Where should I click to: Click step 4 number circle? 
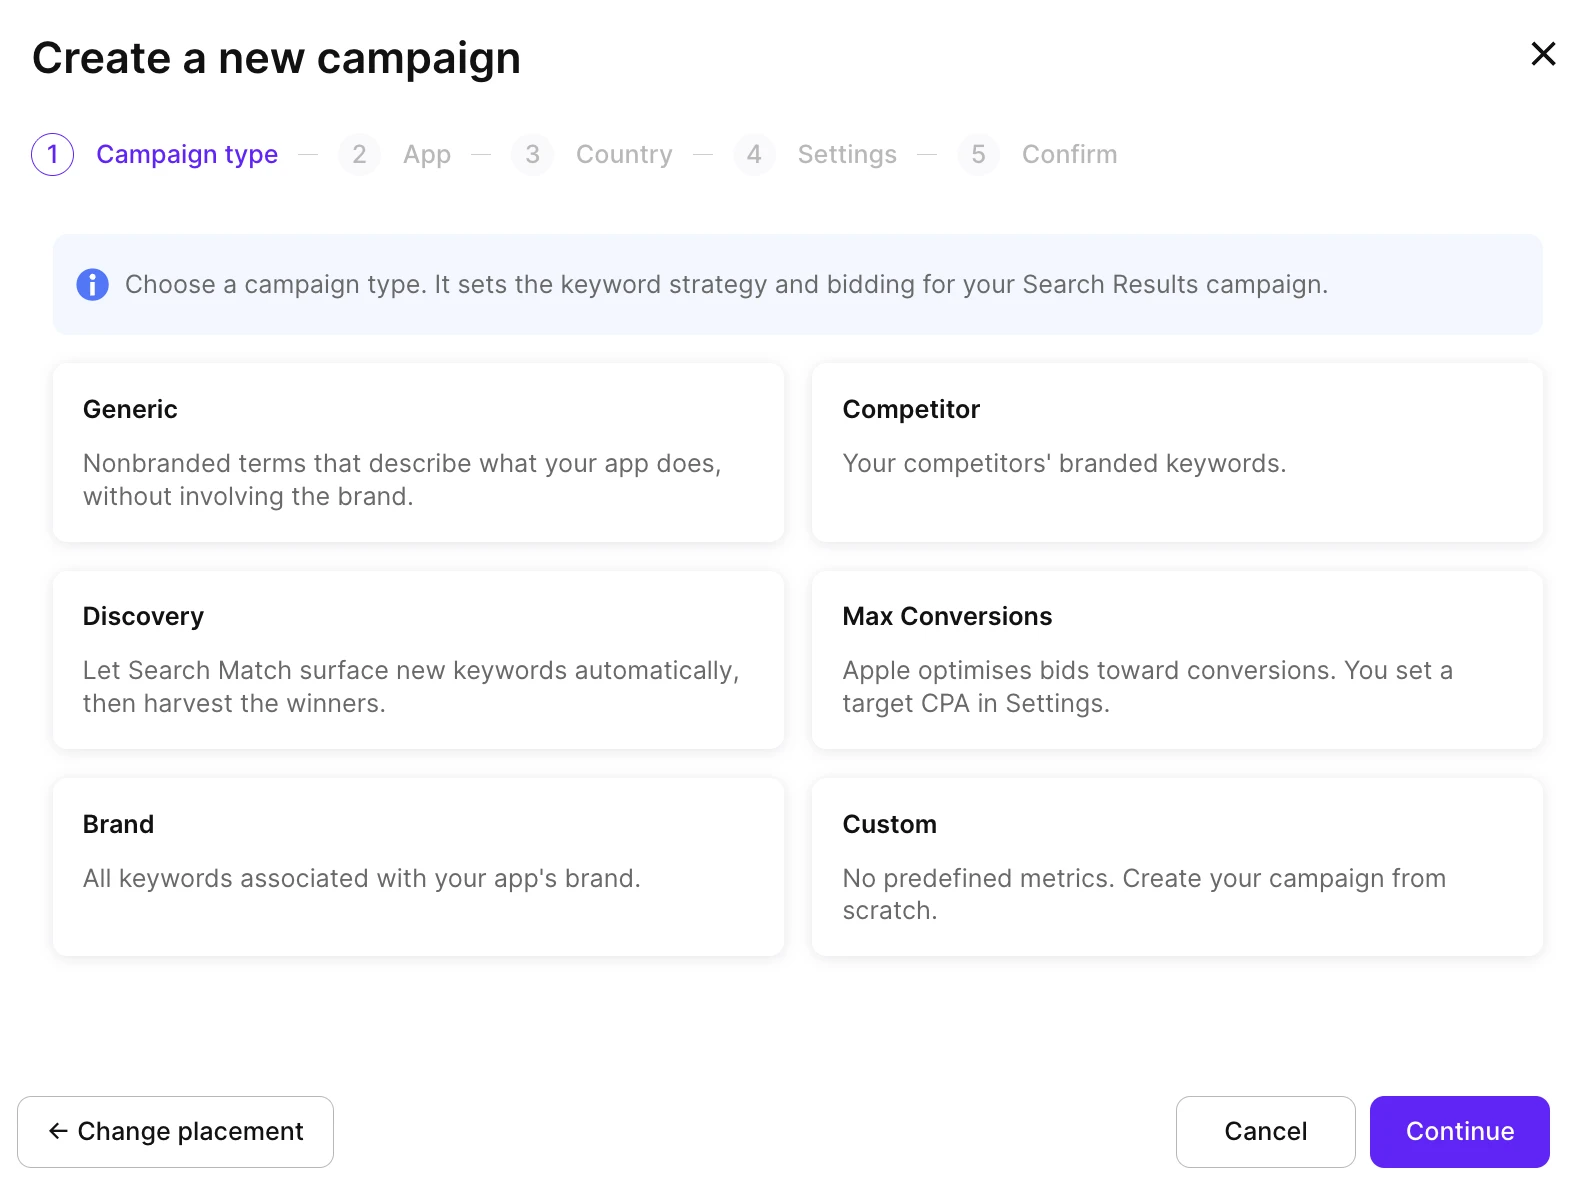[754, 154]
